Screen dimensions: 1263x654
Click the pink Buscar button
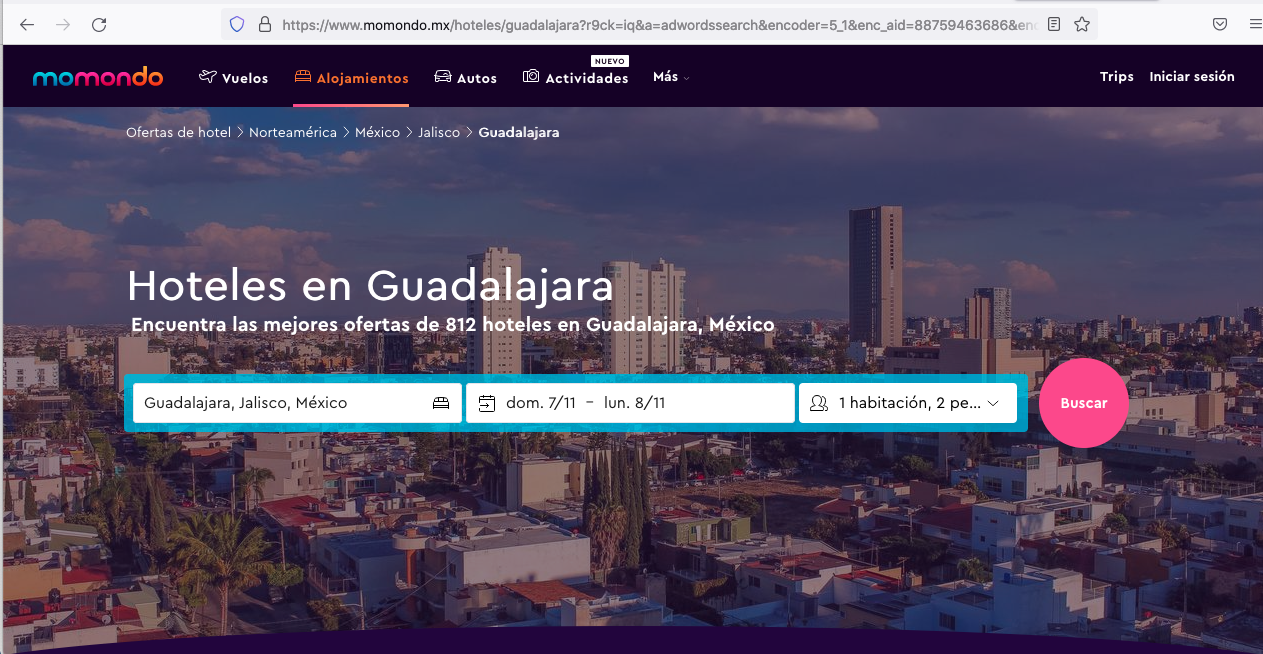(x=1084, y=403)
